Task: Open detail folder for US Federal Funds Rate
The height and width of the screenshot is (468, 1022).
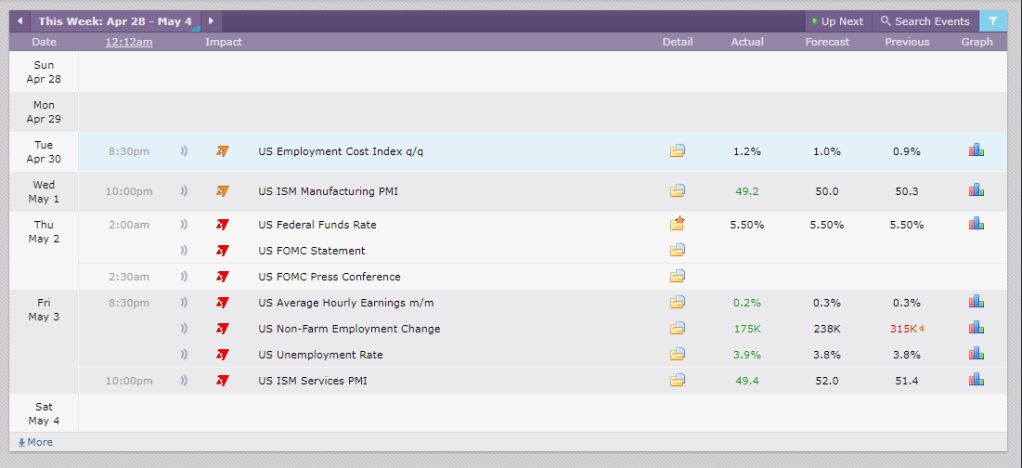Action: (x=677, y=224)
